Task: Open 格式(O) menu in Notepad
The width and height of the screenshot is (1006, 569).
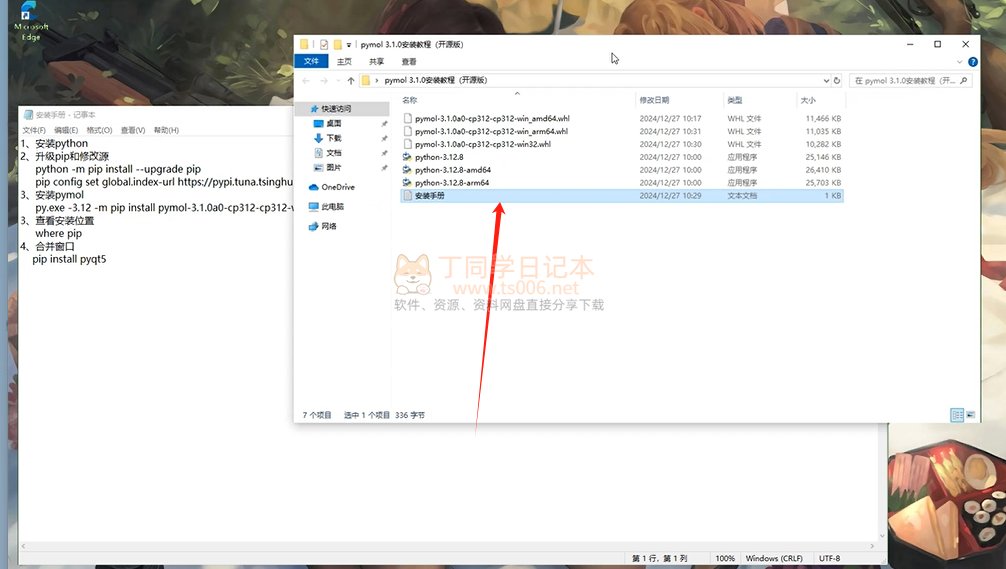Action: coord(99,130)
